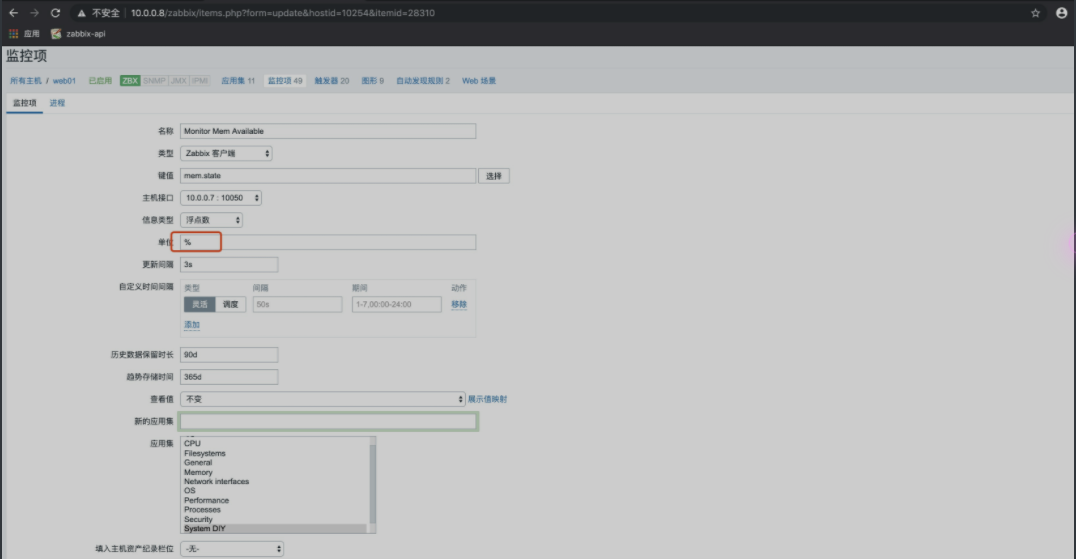1076x559 pixels.
Task: Click the 单位 field containing %
Action: click(x=328, y=242)
